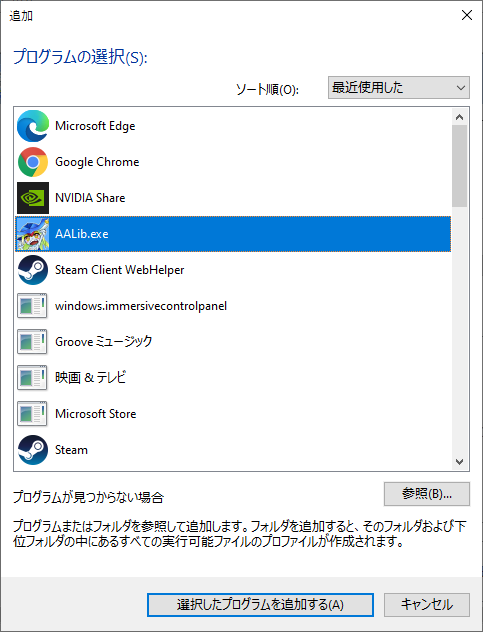Close the 追加 dialog with X

pos(467,15)
